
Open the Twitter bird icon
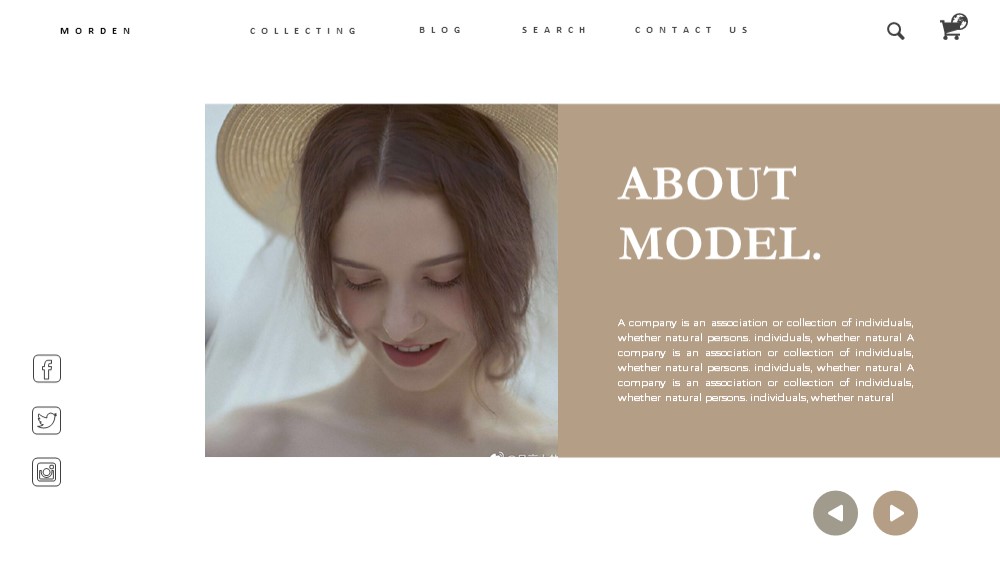[47, 420]
